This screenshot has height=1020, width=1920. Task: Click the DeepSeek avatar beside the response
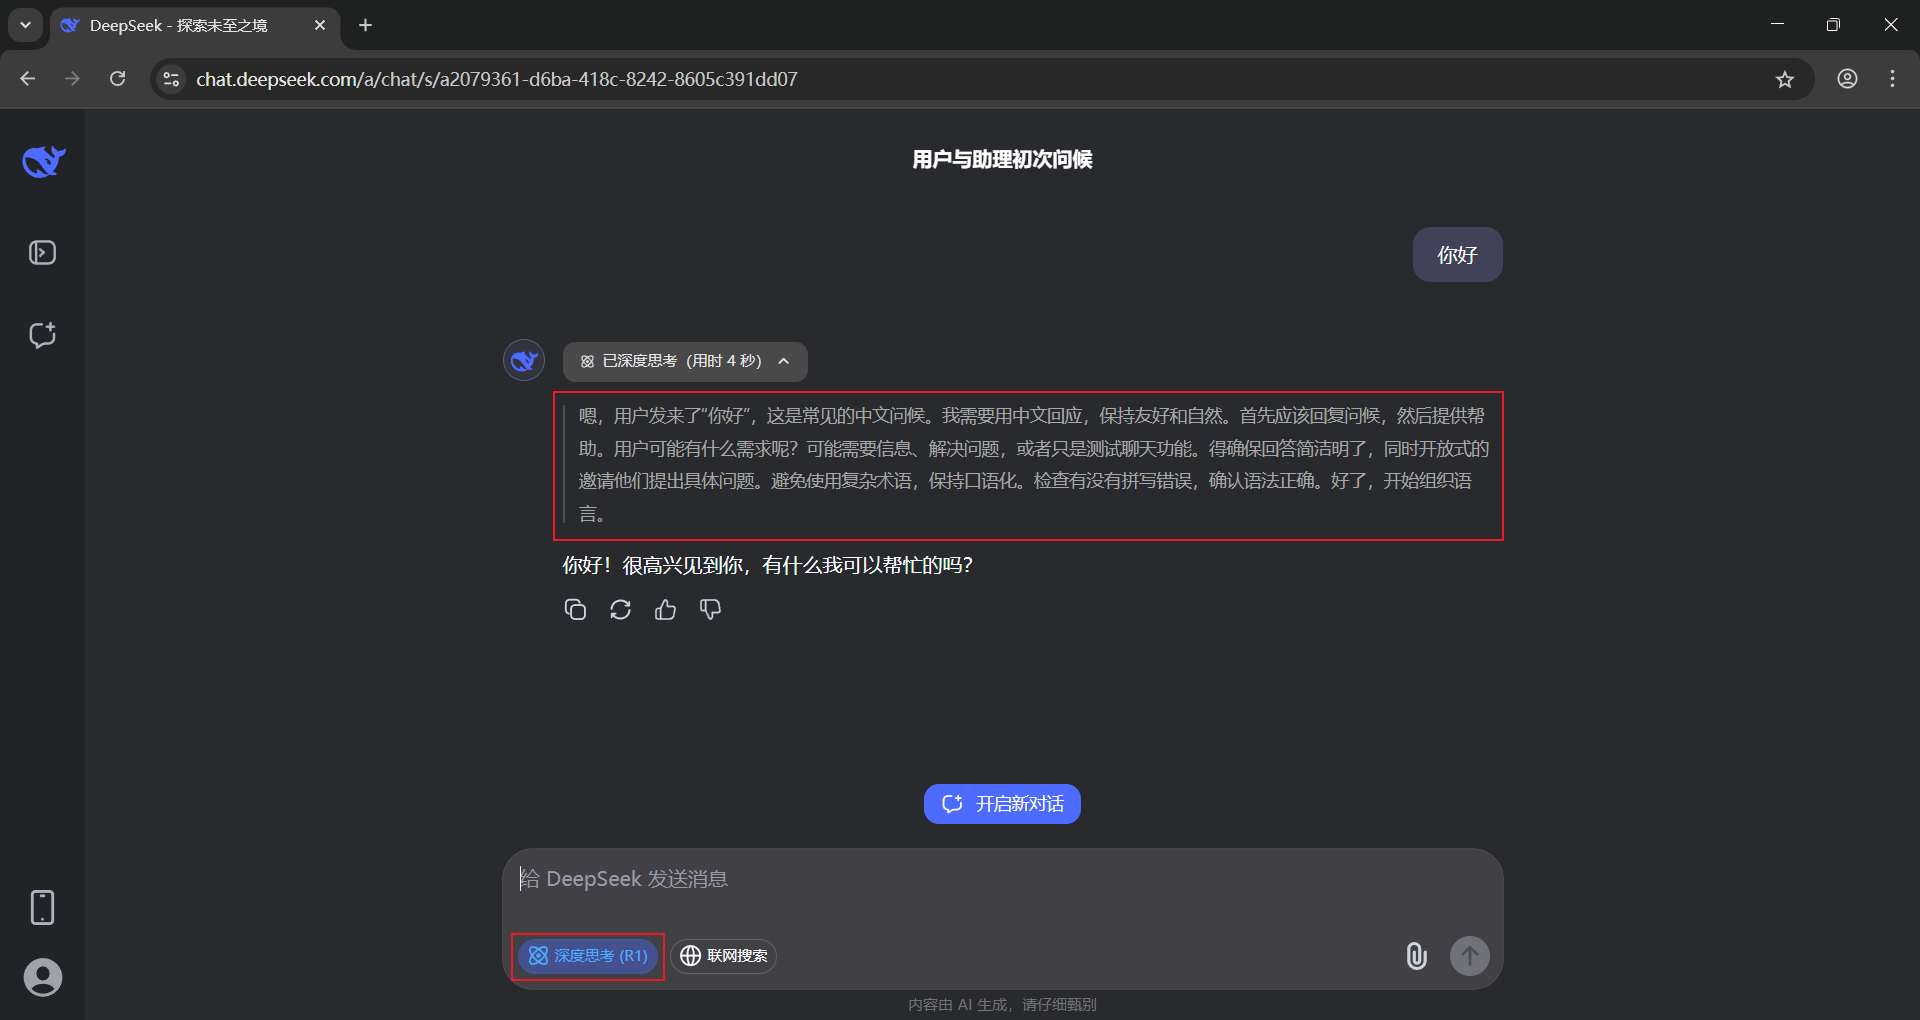[524, 361]
